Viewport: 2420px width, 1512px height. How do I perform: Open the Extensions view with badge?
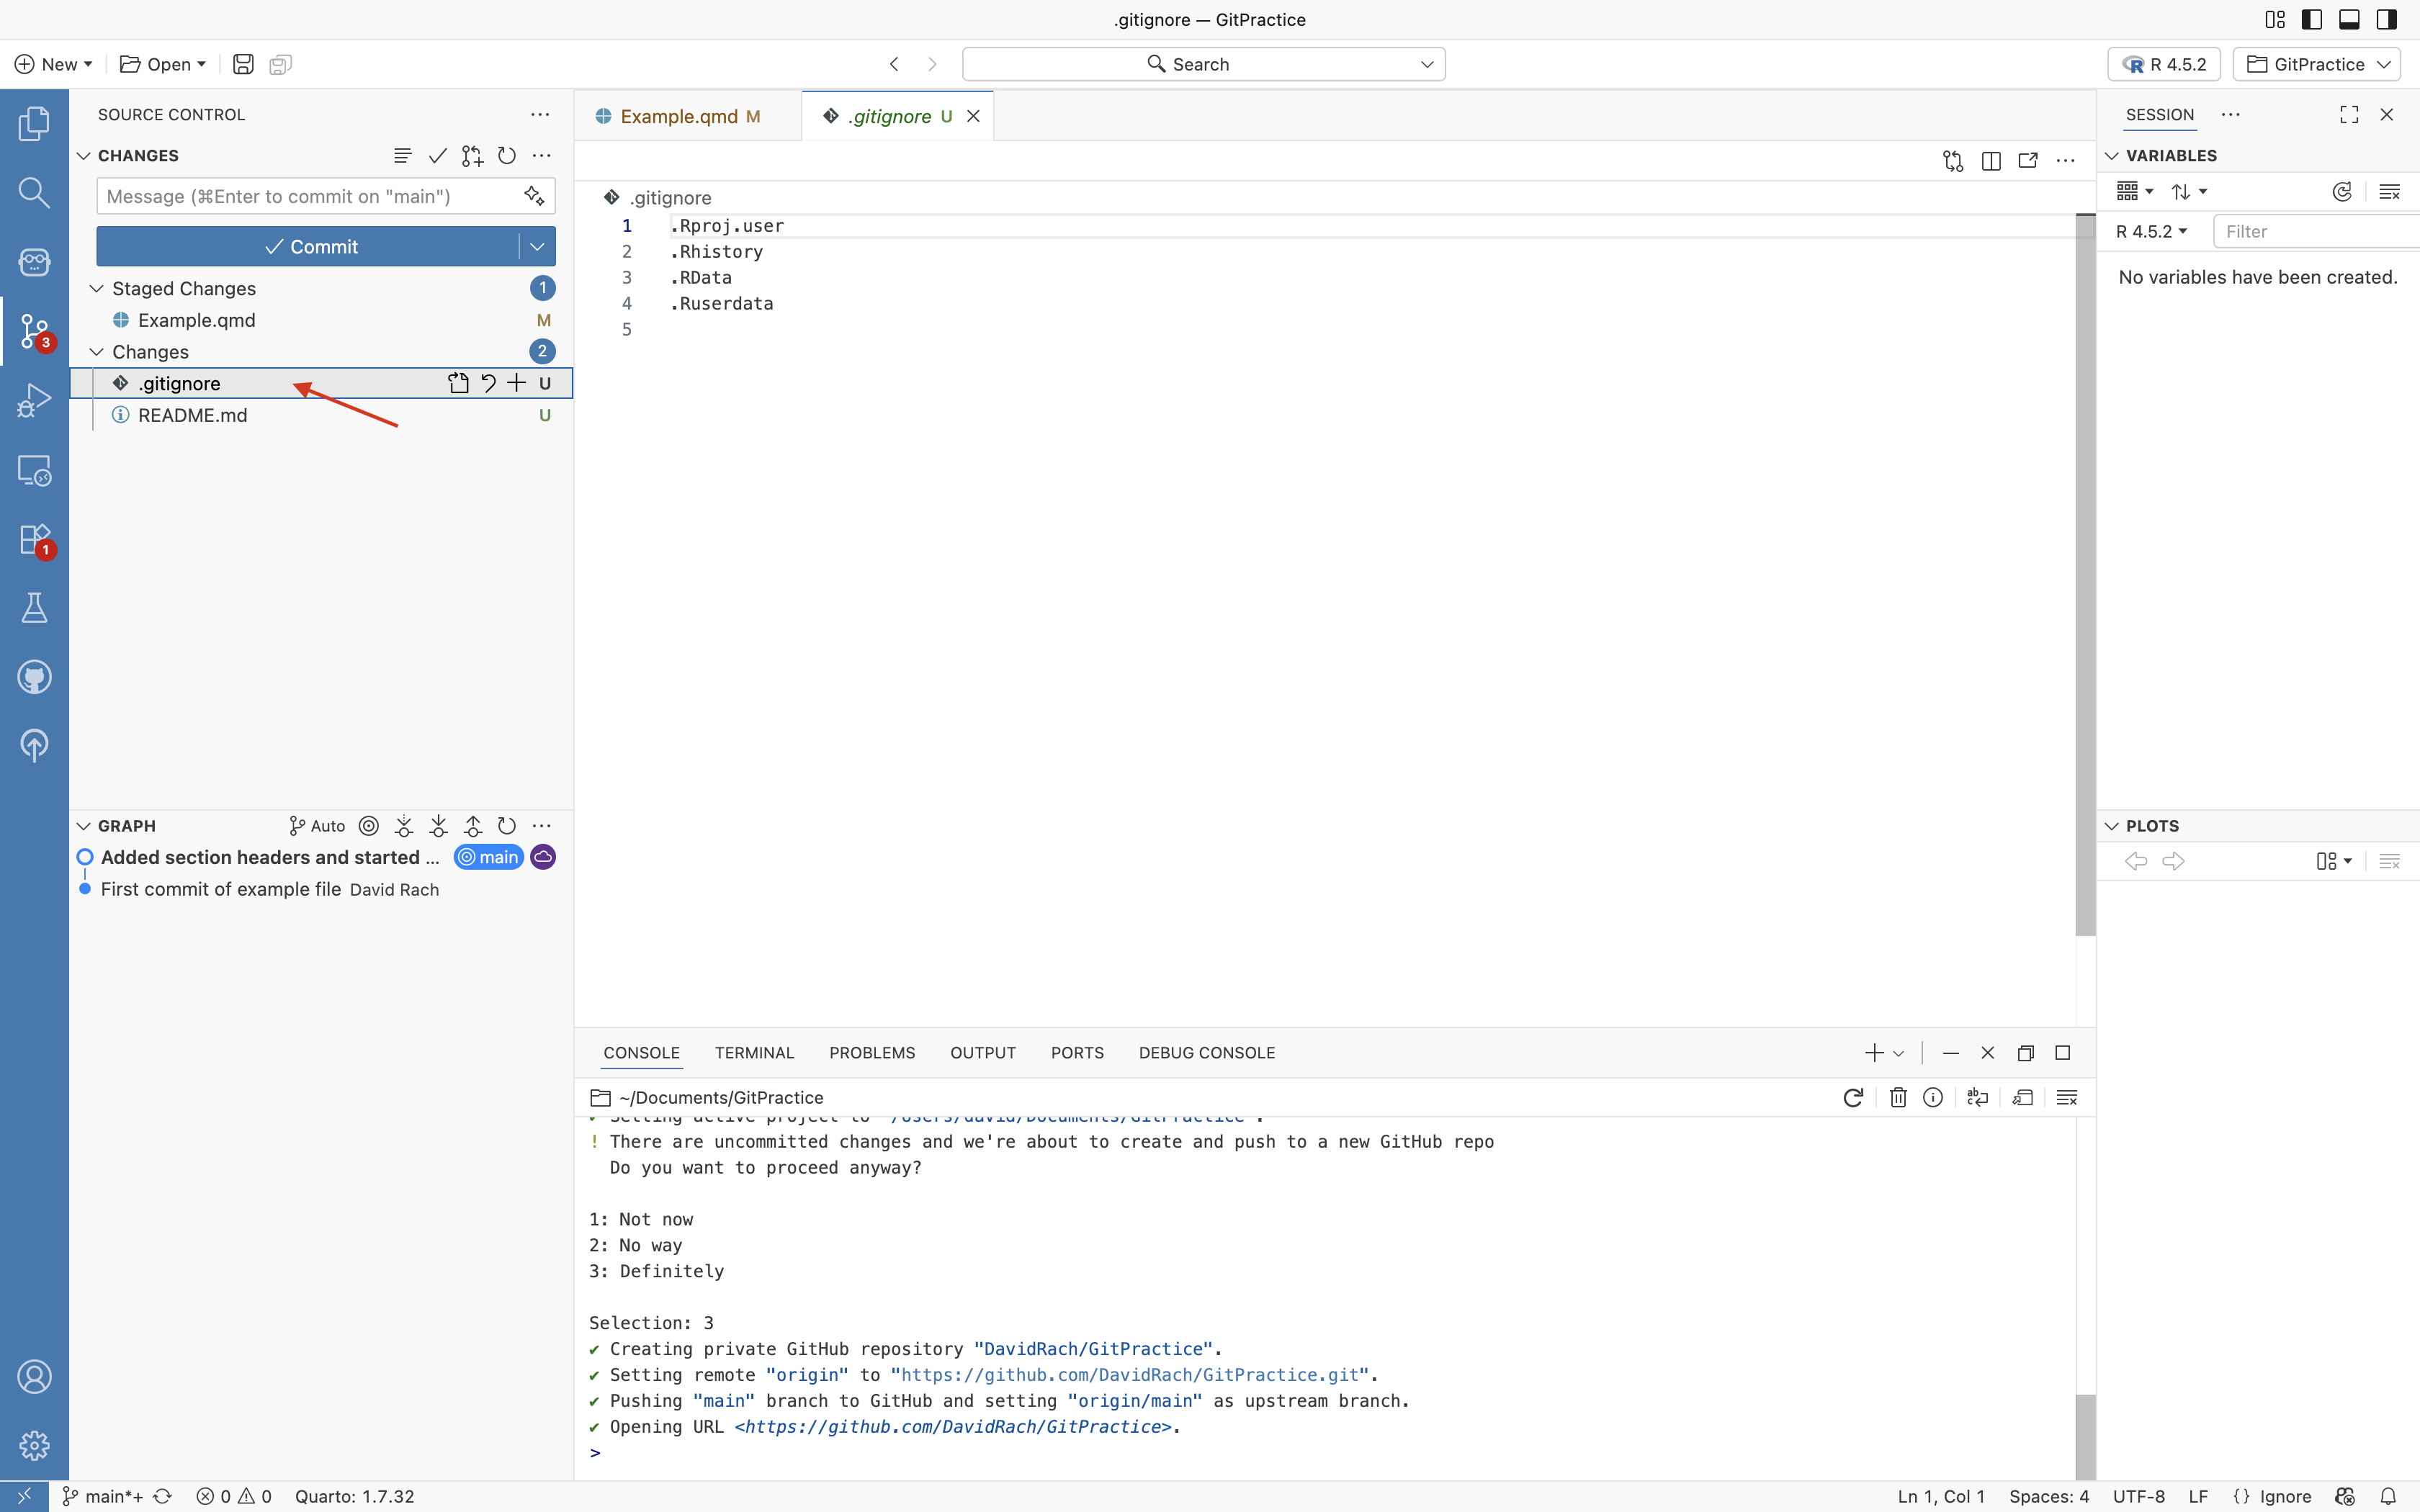click(x=34, y=540)
